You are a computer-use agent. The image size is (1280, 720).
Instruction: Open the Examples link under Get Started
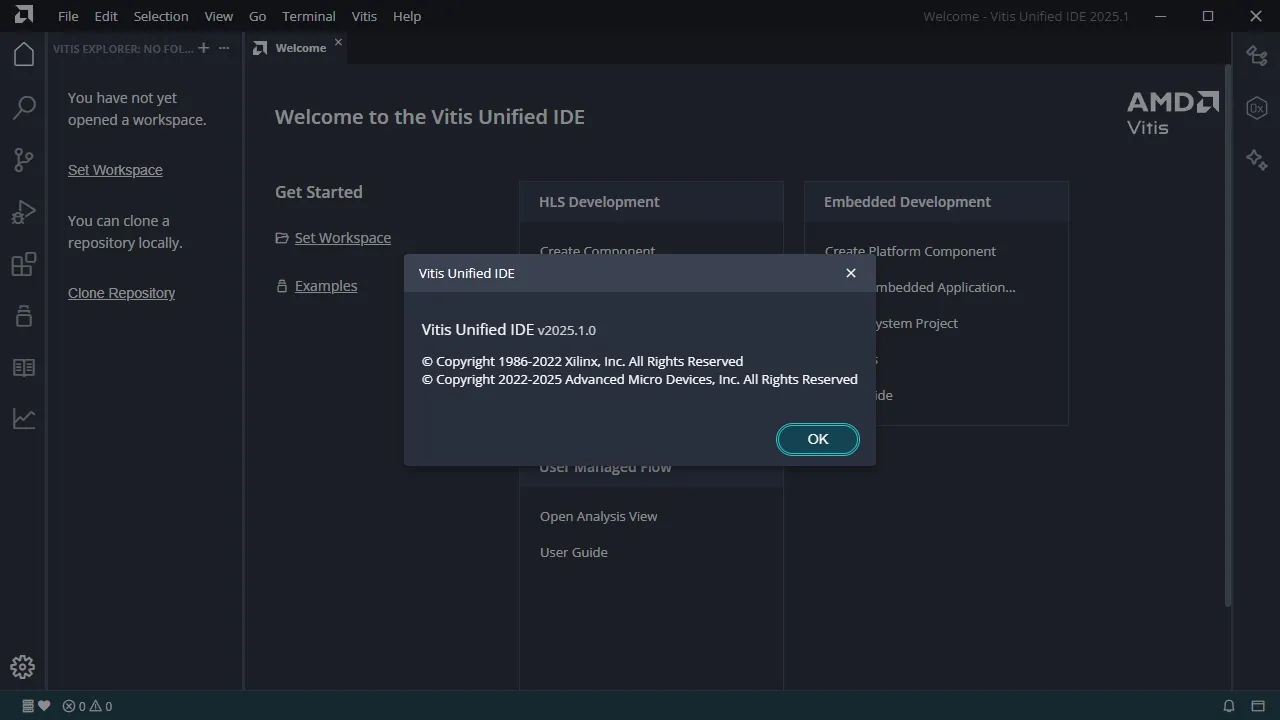tap(326, 286)
